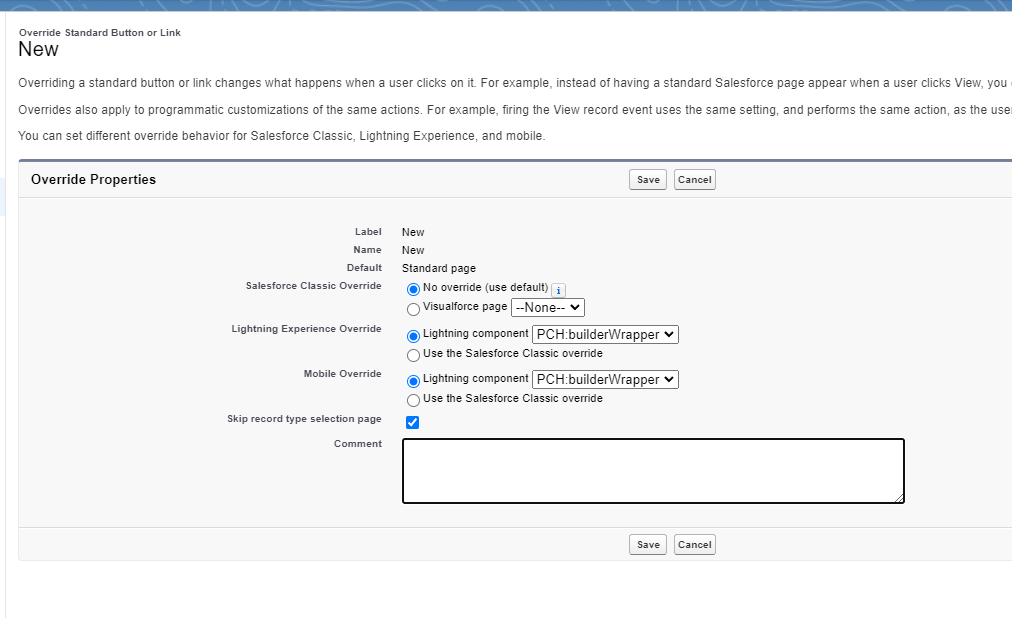1012x618 pixels.
Task: Open the Mobile Override component dropdown
Action: [x=605, y=380]
